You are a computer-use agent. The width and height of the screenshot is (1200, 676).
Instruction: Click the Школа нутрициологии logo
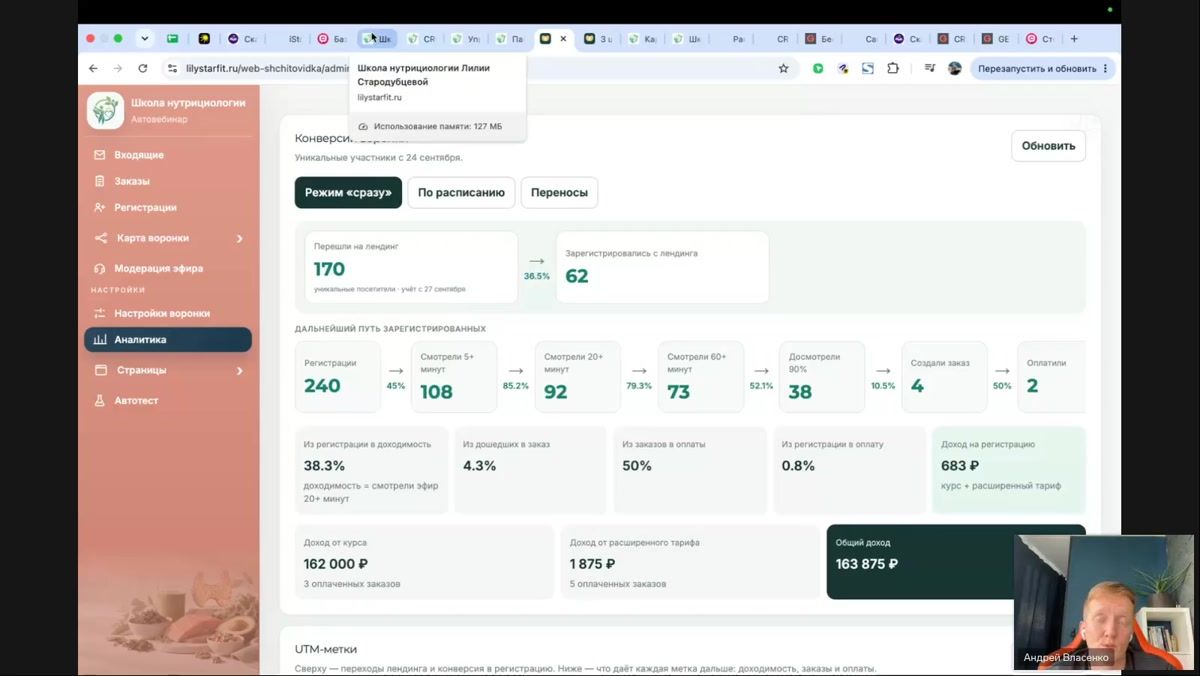105,110
